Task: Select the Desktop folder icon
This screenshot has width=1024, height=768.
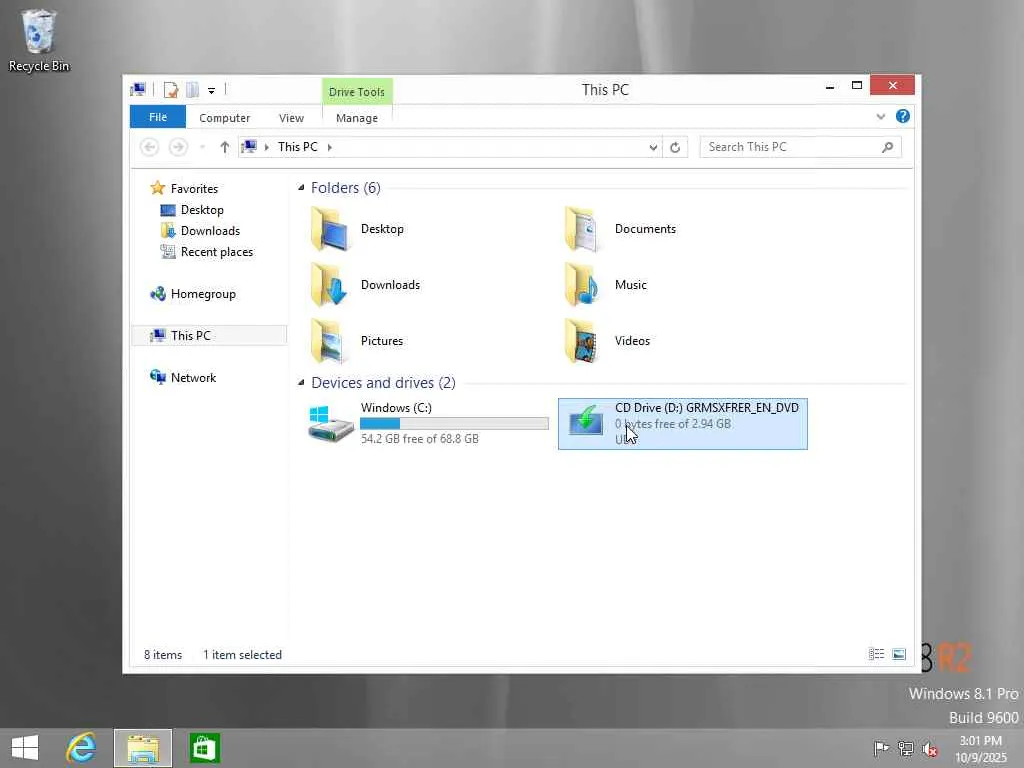Action: click(x=330, y=229)
